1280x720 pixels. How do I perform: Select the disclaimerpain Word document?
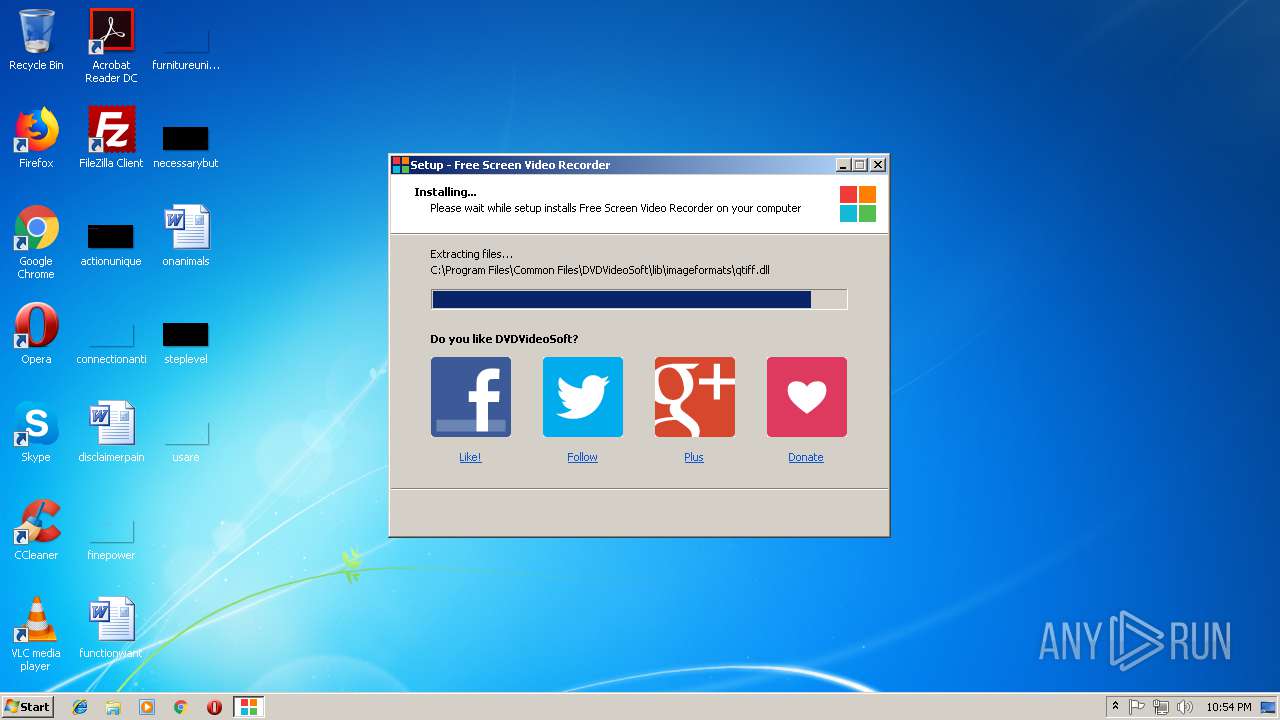point(111,432)
